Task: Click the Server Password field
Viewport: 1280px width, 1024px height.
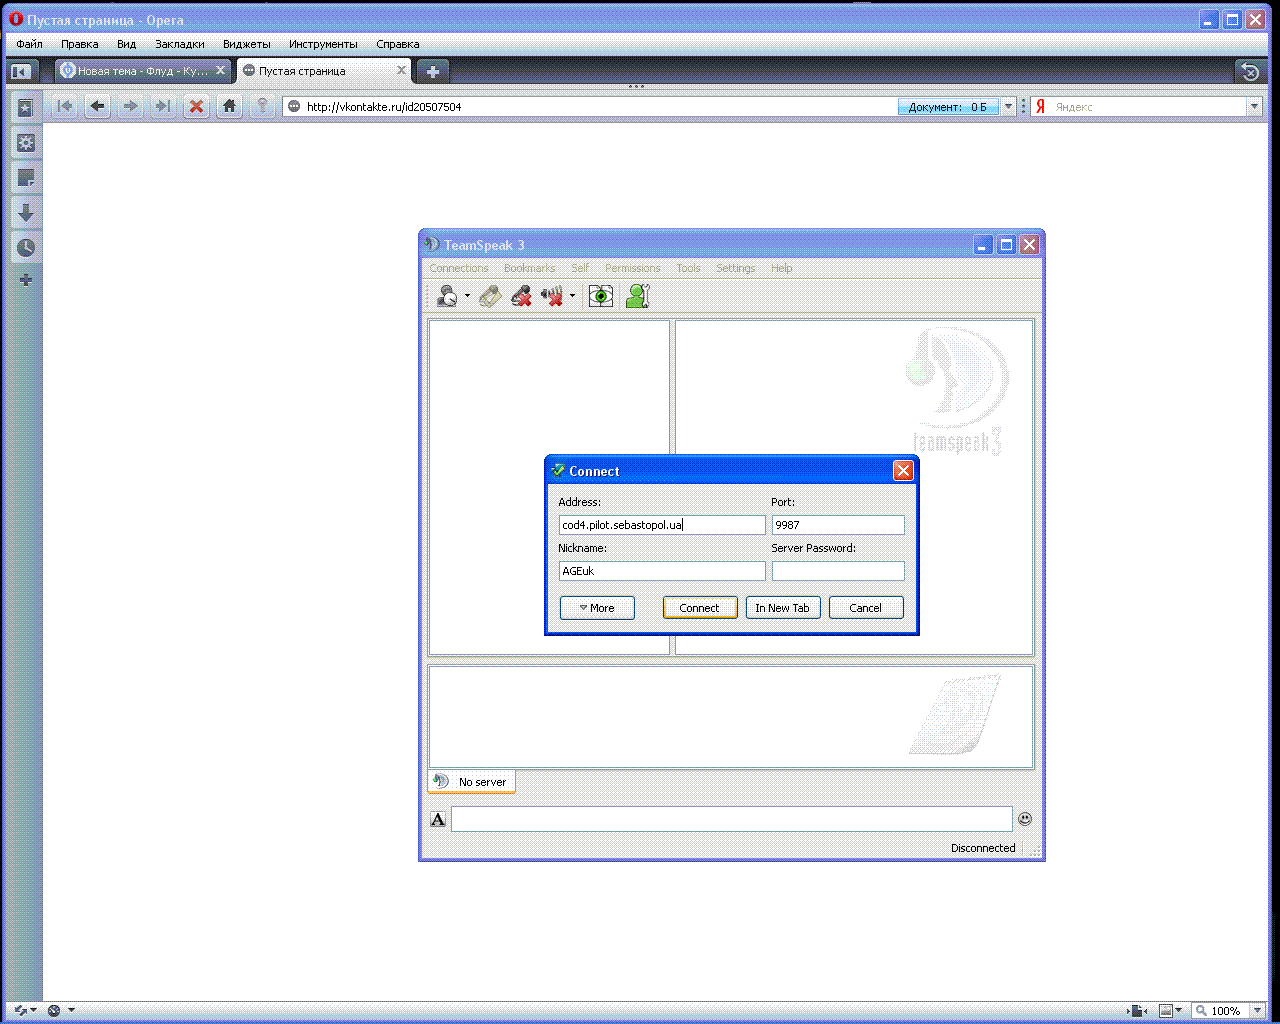Action: point(838,571)
